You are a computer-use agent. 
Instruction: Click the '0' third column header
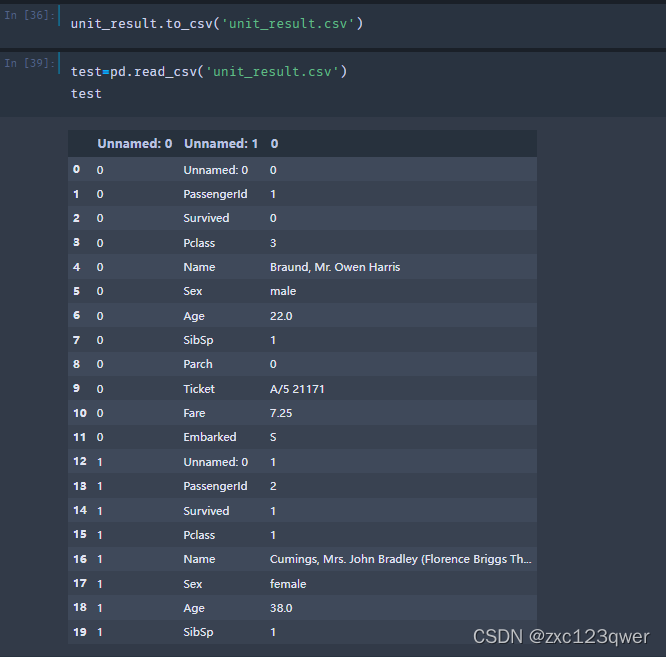(274, 144)
